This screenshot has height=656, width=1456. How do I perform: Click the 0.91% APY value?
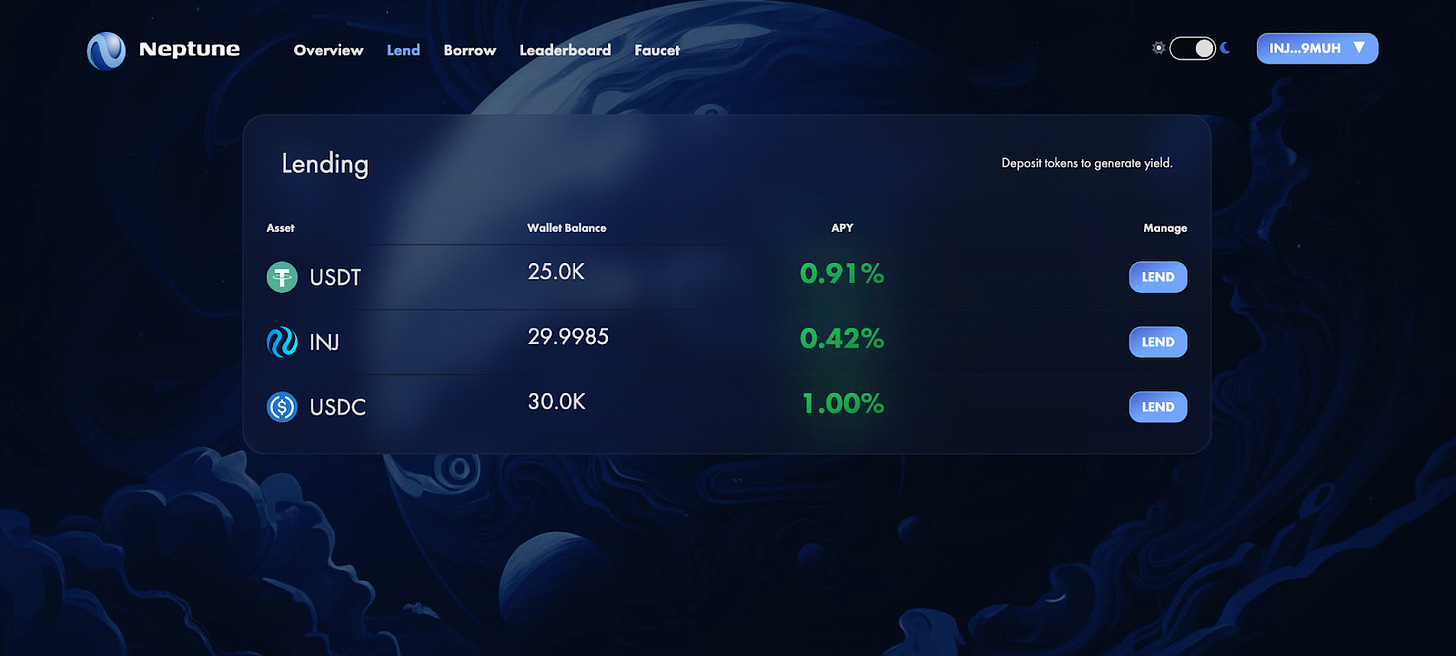pos(842,274)
